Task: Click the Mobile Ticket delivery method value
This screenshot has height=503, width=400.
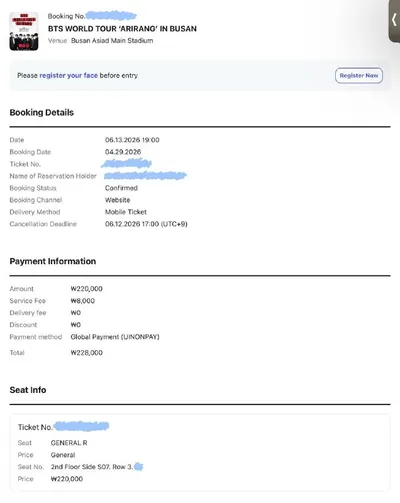Action: [x=126, y=212]
